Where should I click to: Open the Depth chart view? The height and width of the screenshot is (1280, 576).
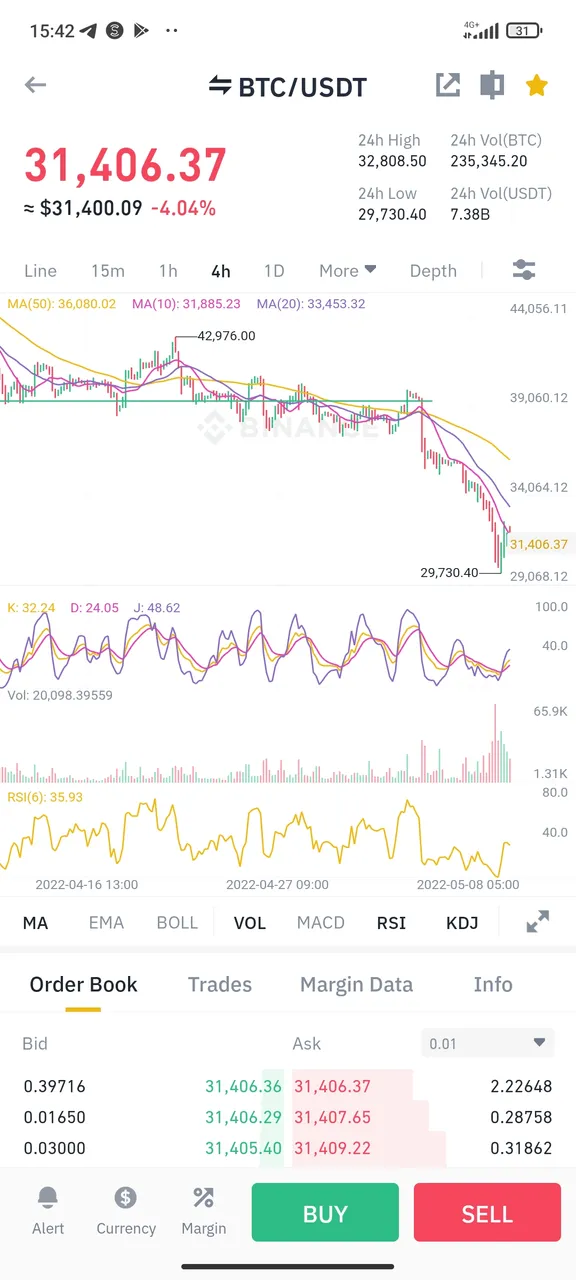(433, 271)
